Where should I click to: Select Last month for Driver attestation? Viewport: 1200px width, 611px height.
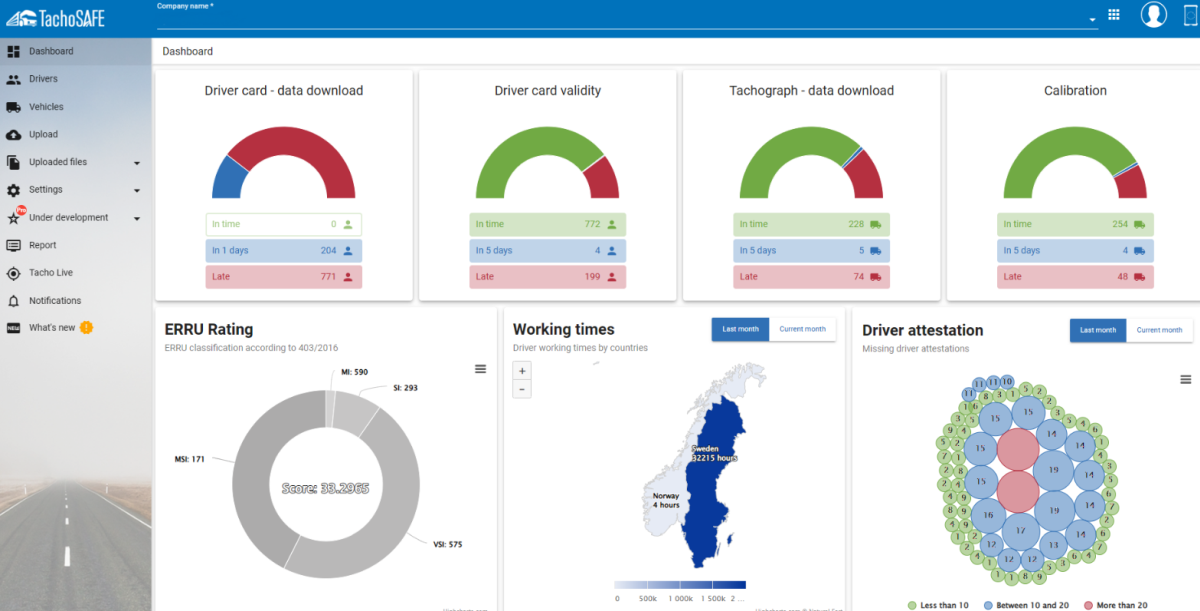coord(1098,330)
